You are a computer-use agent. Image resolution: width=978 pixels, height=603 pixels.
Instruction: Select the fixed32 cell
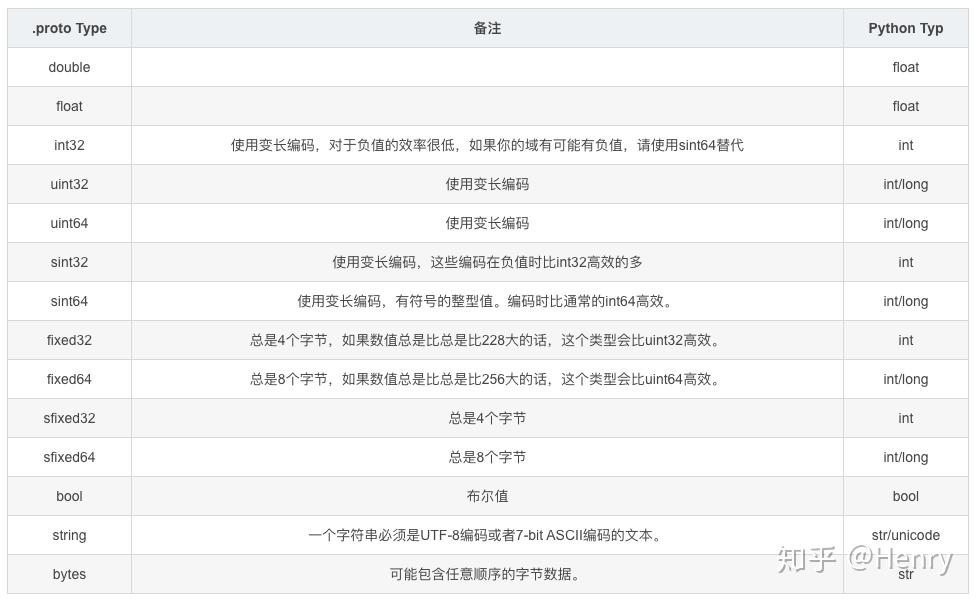(x=68, y=340)
